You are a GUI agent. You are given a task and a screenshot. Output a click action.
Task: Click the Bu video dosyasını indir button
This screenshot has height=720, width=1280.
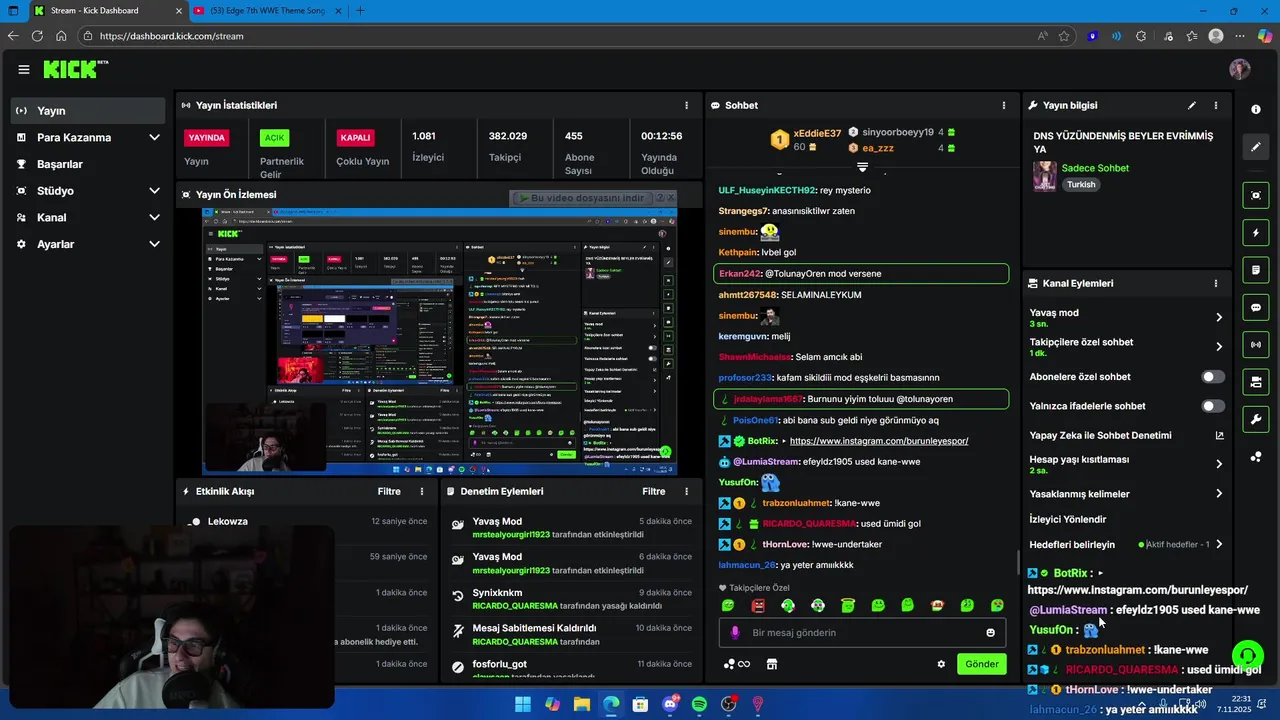[x=582, y=198]
